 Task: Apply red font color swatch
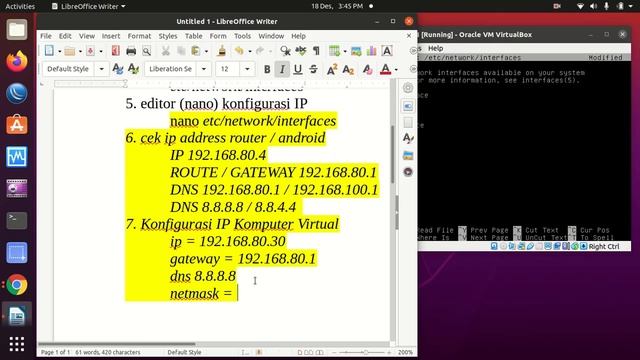tap(385, 69)
